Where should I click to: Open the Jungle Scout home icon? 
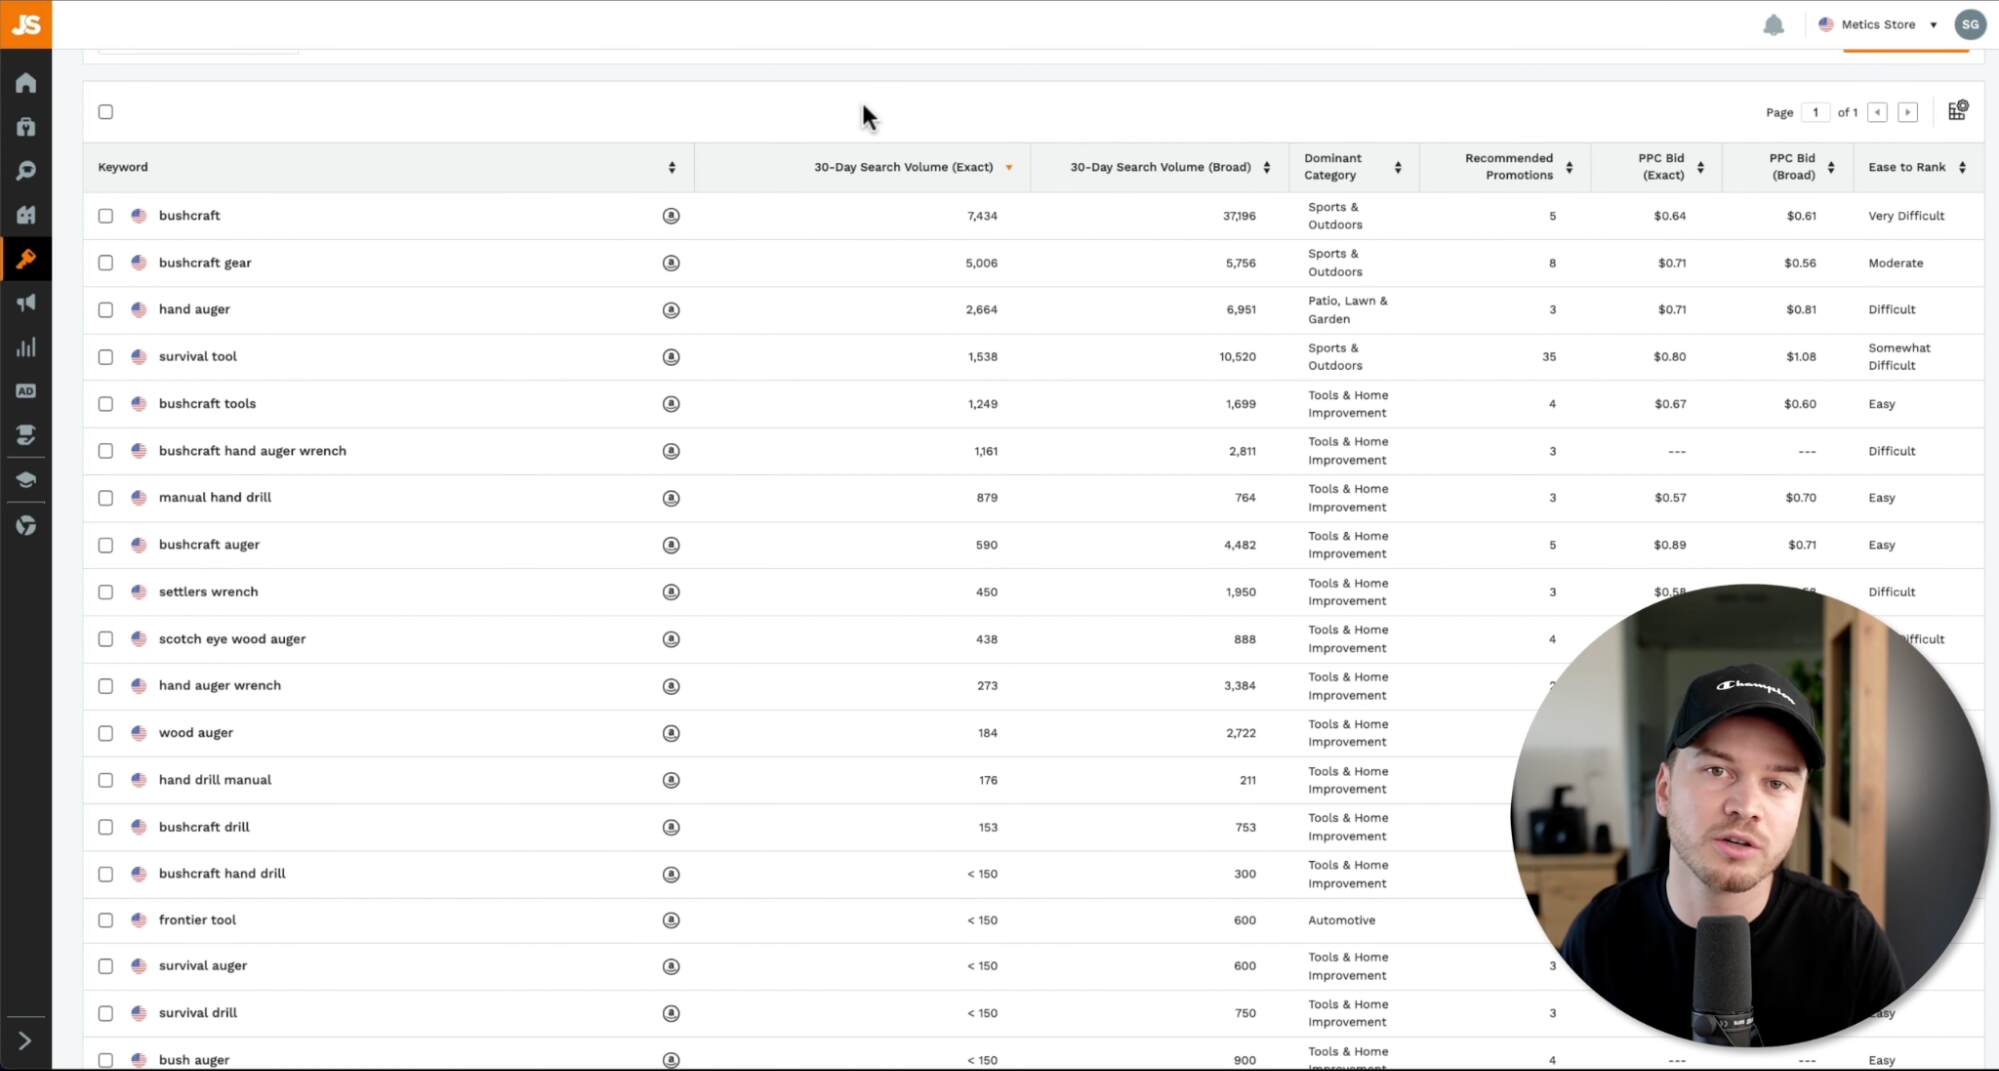(x=26, y=83)
